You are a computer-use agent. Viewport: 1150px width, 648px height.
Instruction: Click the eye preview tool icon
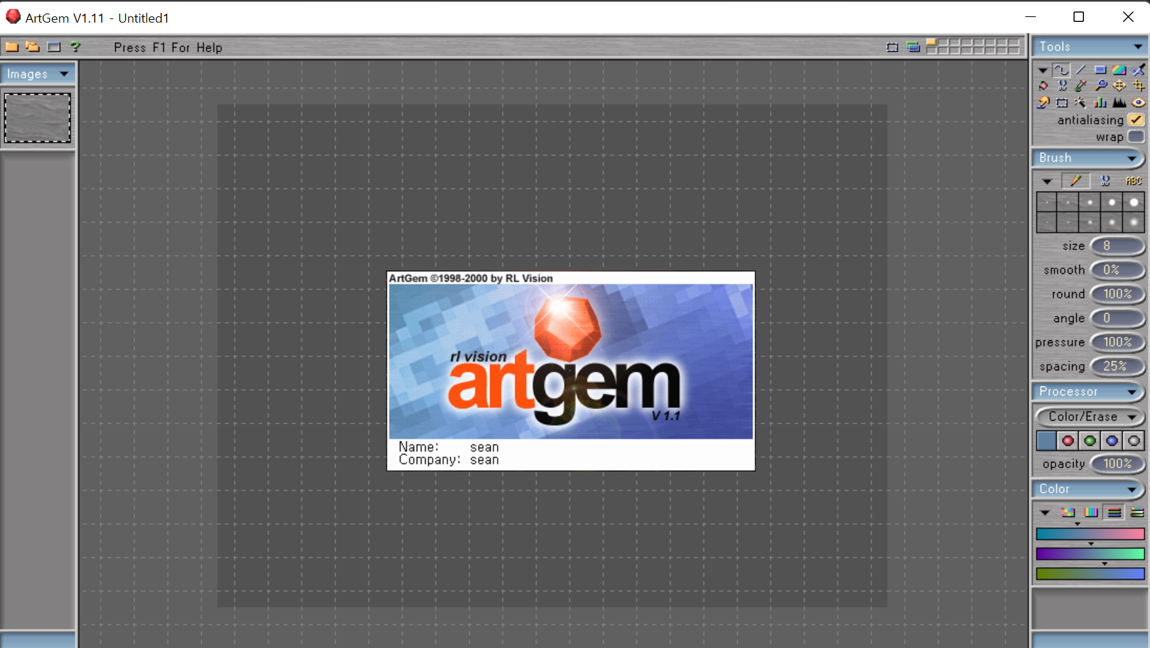pyautogui.click(x=1138, y=103)
